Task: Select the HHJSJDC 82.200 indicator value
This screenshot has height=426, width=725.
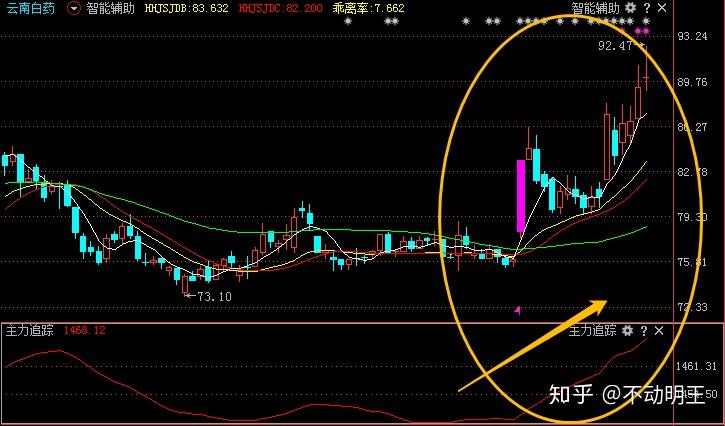Action: pos(281,8)
